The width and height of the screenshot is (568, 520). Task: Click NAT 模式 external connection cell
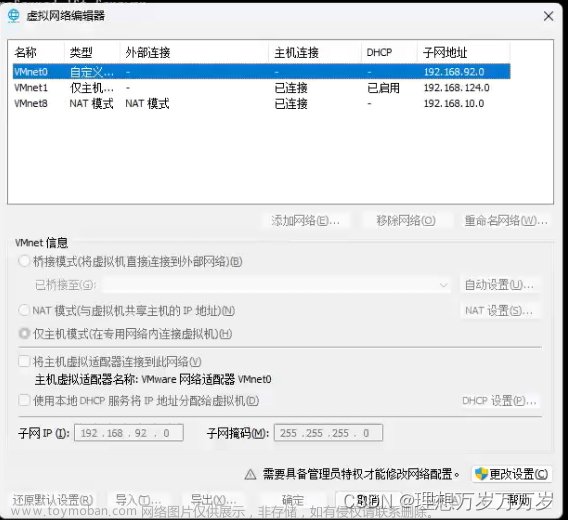pyautogui.click(x=147, y=104)
